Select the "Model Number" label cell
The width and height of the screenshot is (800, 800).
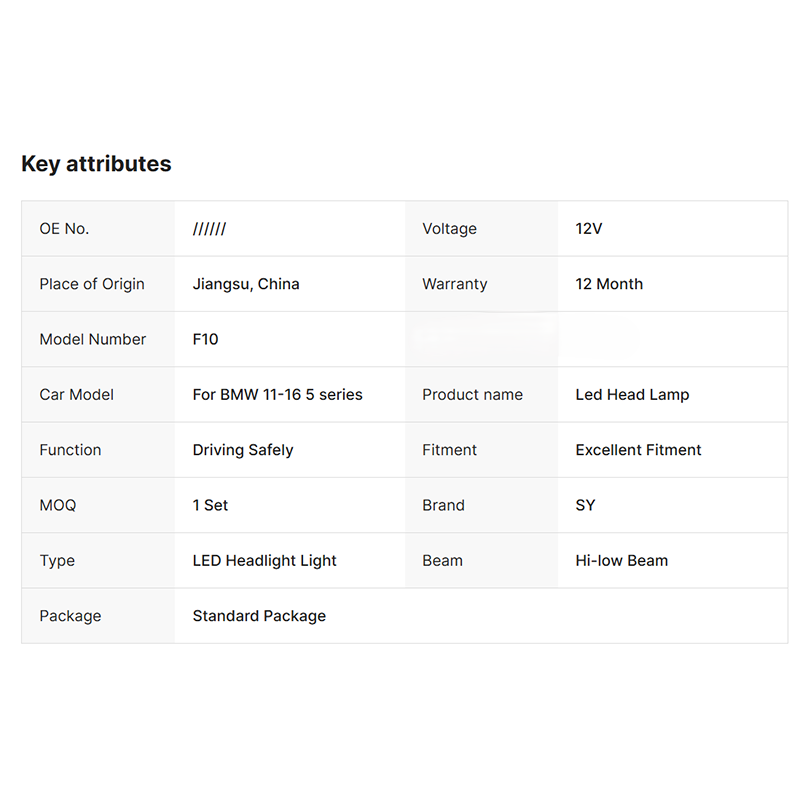click(x=93, y=339)
